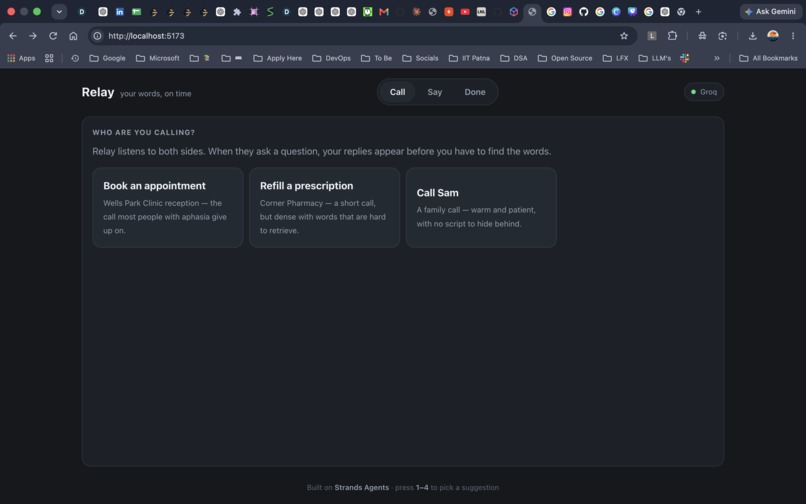Switch to the Instagram tab

coord(567,12)
